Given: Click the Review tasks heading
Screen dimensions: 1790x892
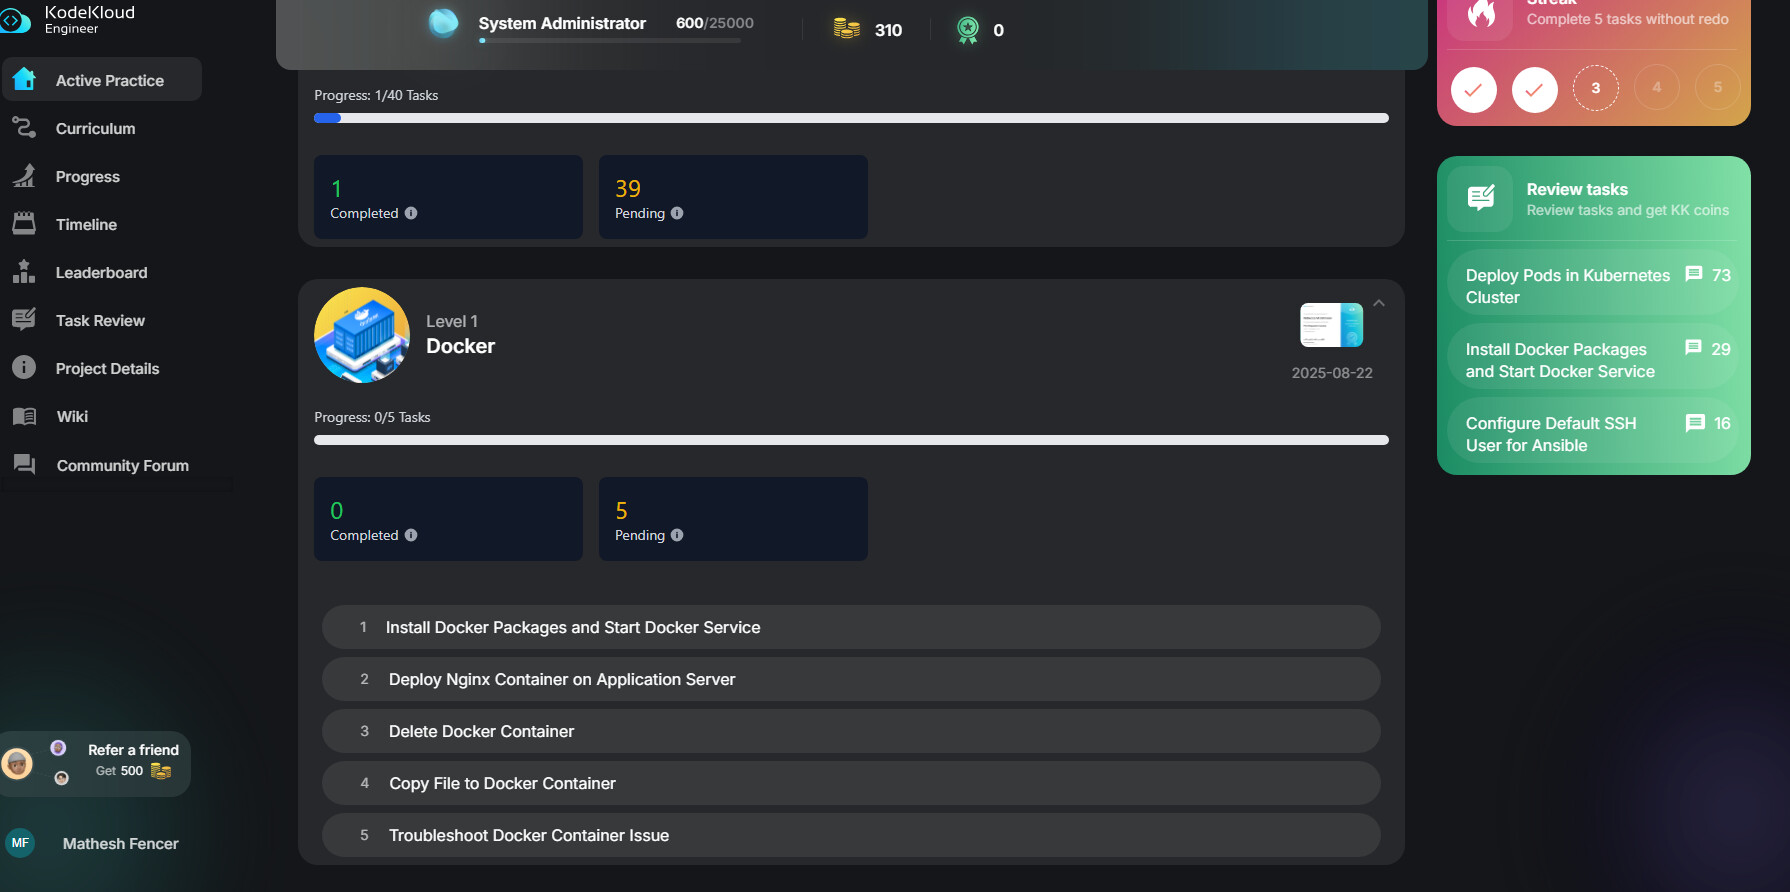Looking at the screenshot, I should (1577, 189).
